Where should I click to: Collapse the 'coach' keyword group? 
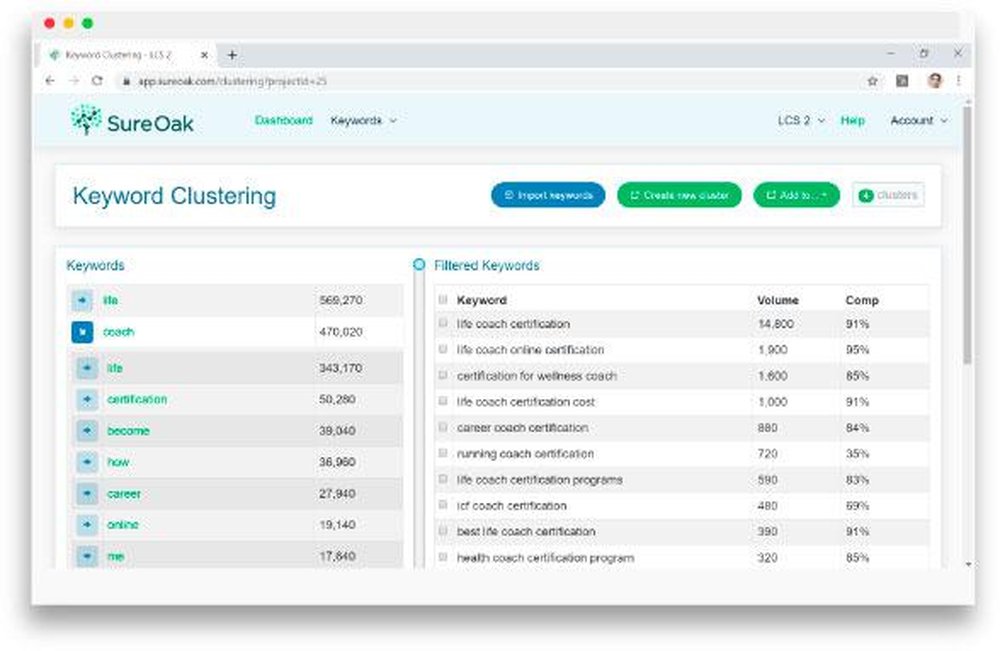click(x=82, y=332)
